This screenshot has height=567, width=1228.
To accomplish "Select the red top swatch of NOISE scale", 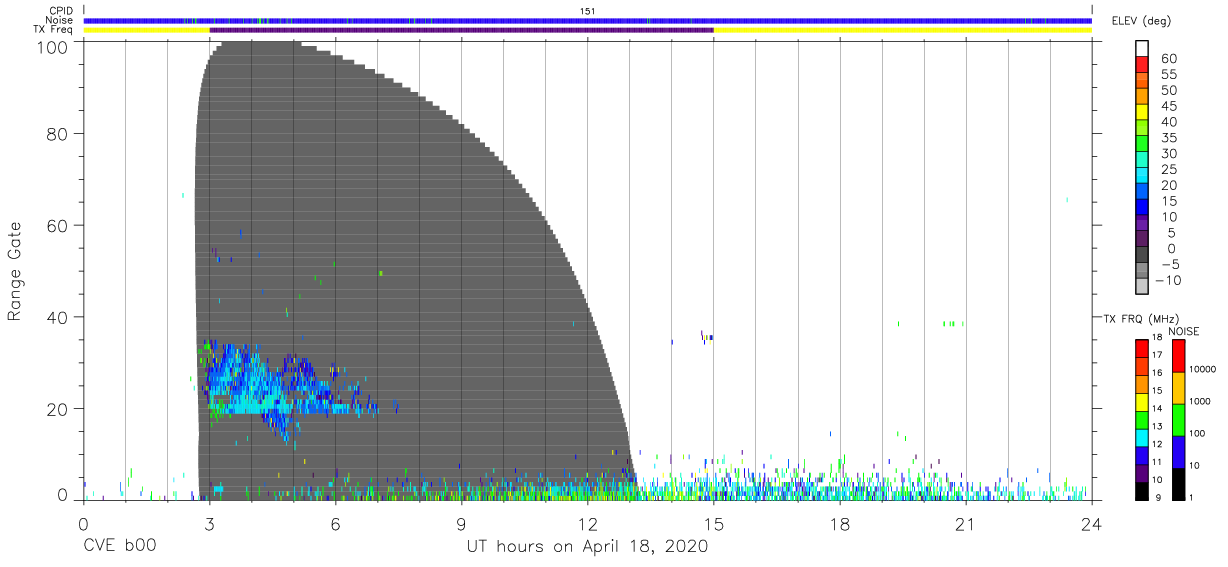I will 1179,355.
